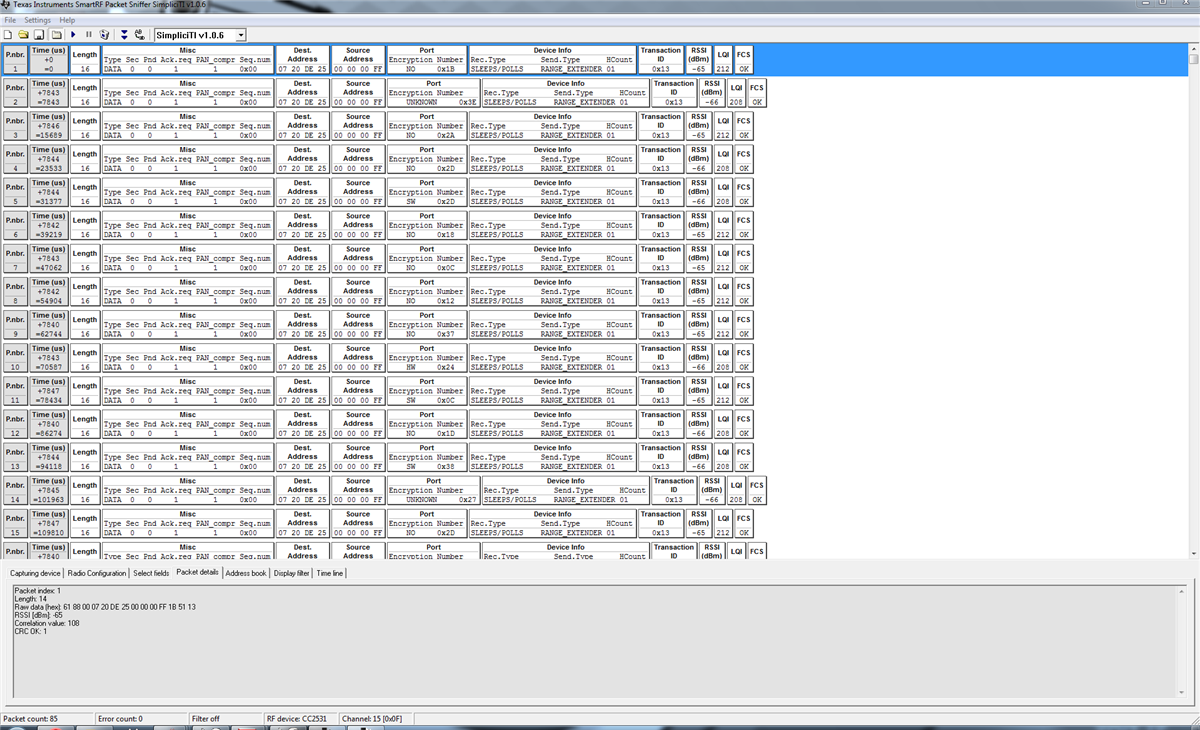Click port number 0x27 cell
The image size is (1200, 730).
(467, 500)
